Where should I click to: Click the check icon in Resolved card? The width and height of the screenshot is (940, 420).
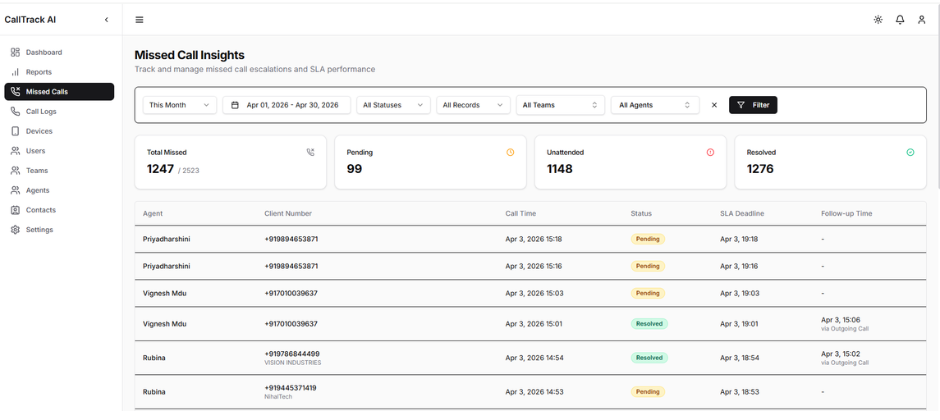click(x=910, y=152)
